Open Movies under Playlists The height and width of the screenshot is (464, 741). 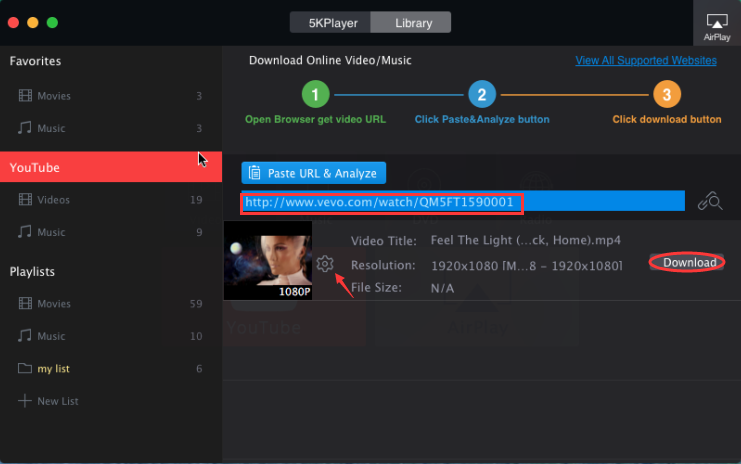pos(54,304)
